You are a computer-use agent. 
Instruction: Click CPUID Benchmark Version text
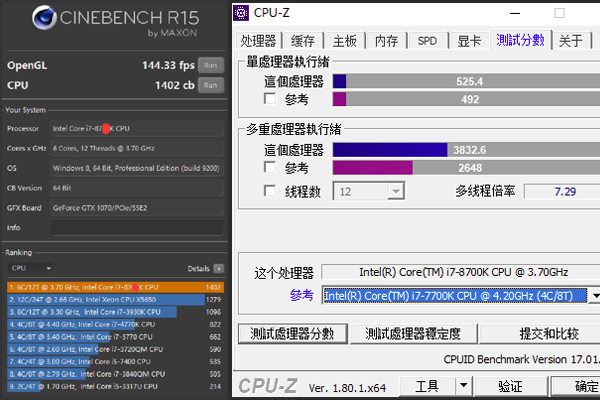click(x=522, y=359)
